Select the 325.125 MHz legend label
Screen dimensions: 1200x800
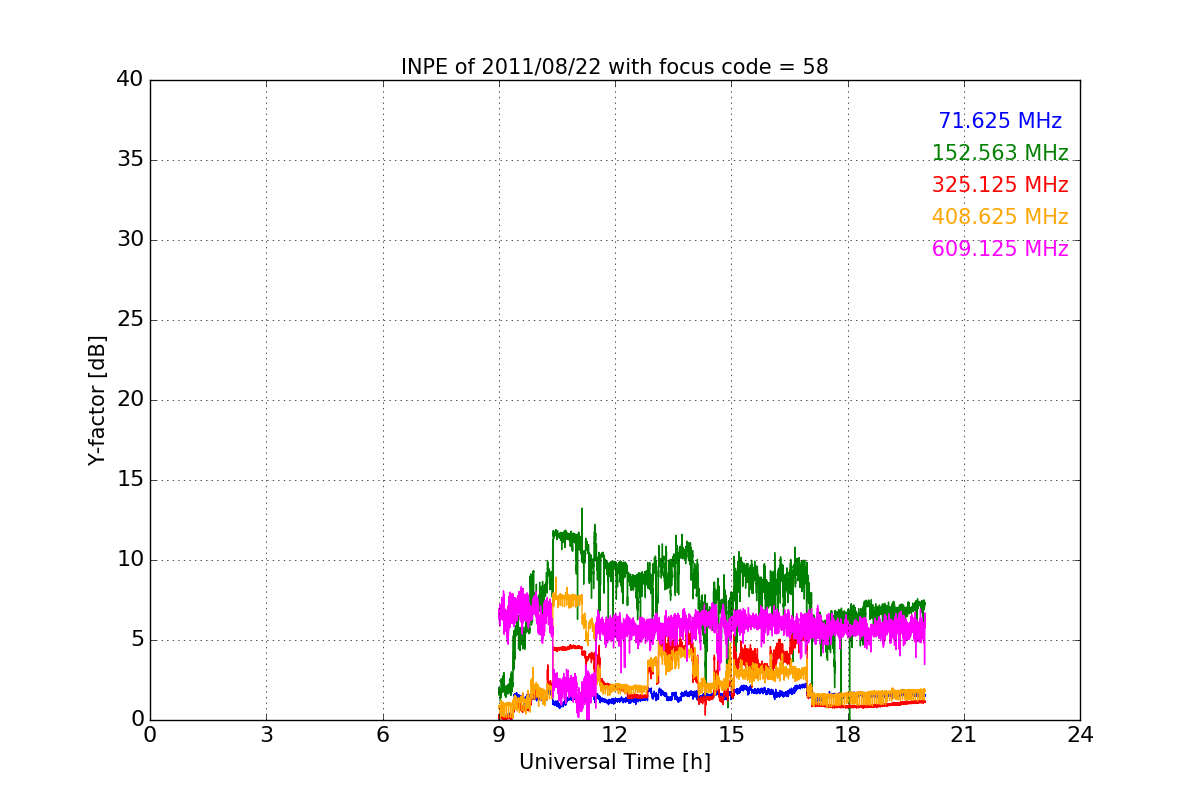coord(1000,185)
